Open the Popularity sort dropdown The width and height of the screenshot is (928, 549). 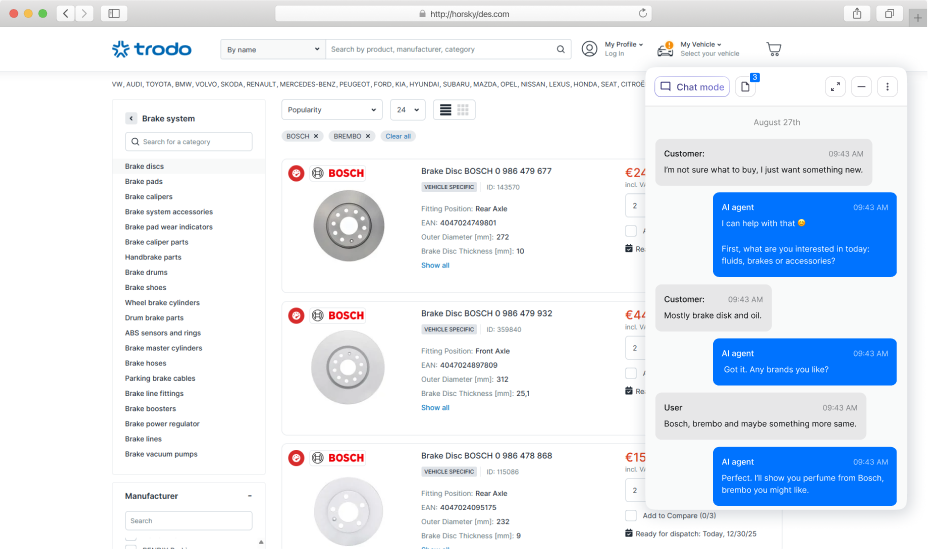click(x=332, y=109)
